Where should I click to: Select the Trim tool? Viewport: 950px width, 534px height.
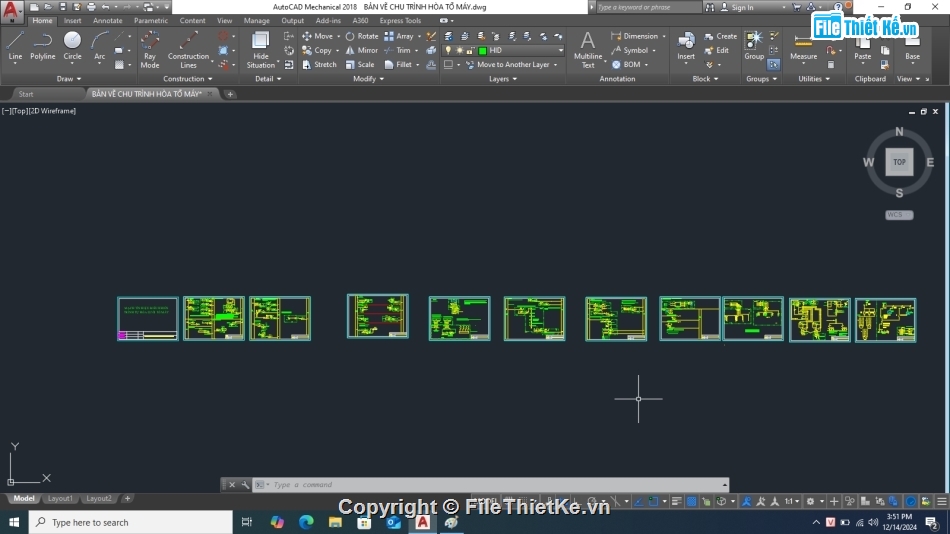coord(397,50)
